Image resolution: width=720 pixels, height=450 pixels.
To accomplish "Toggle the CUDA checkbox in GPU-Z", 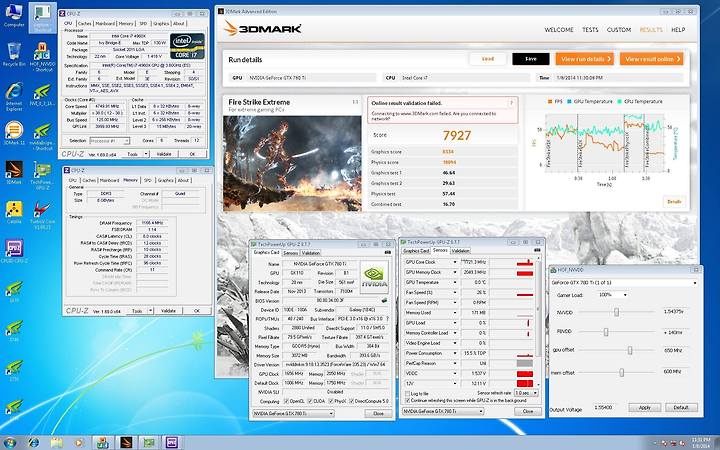I will pyautogui.click(x=310, y=401).
